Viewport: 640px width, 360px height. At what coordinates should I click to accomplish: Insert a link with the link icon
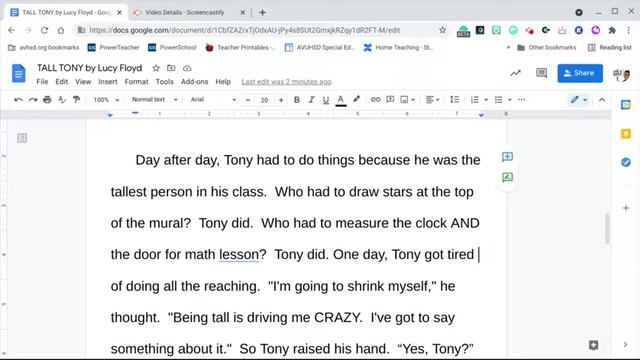(375, 100)
